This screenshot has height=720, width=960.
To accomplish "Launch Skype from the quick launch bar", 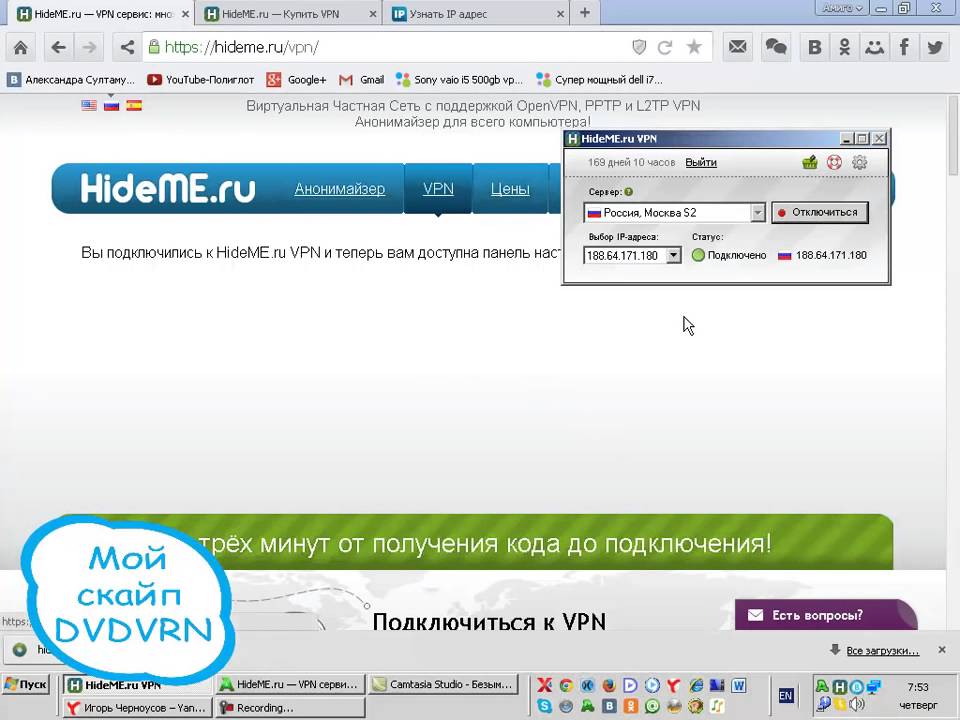I will click(545, 706).
